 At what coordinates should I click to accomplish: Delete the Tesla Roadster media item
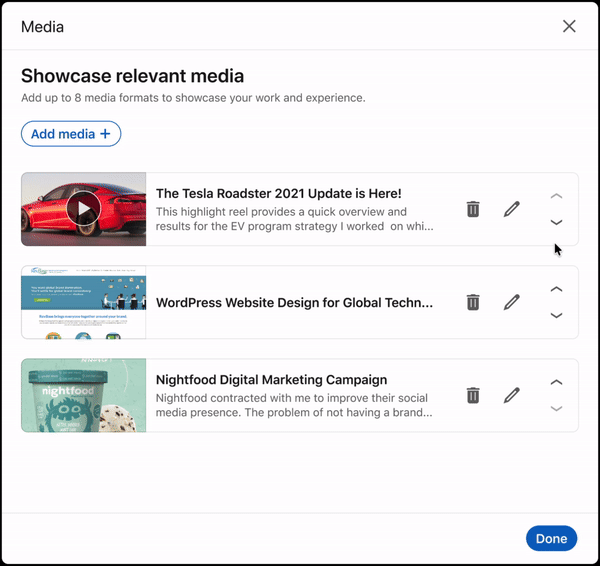click(473, 209)
